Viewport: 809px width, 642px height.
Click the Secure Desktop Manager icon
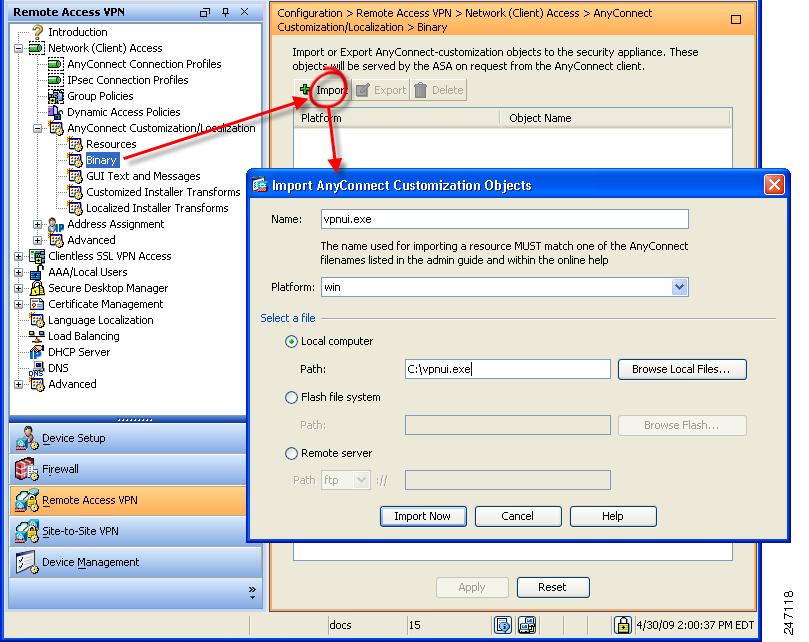(x=37, y=288)
